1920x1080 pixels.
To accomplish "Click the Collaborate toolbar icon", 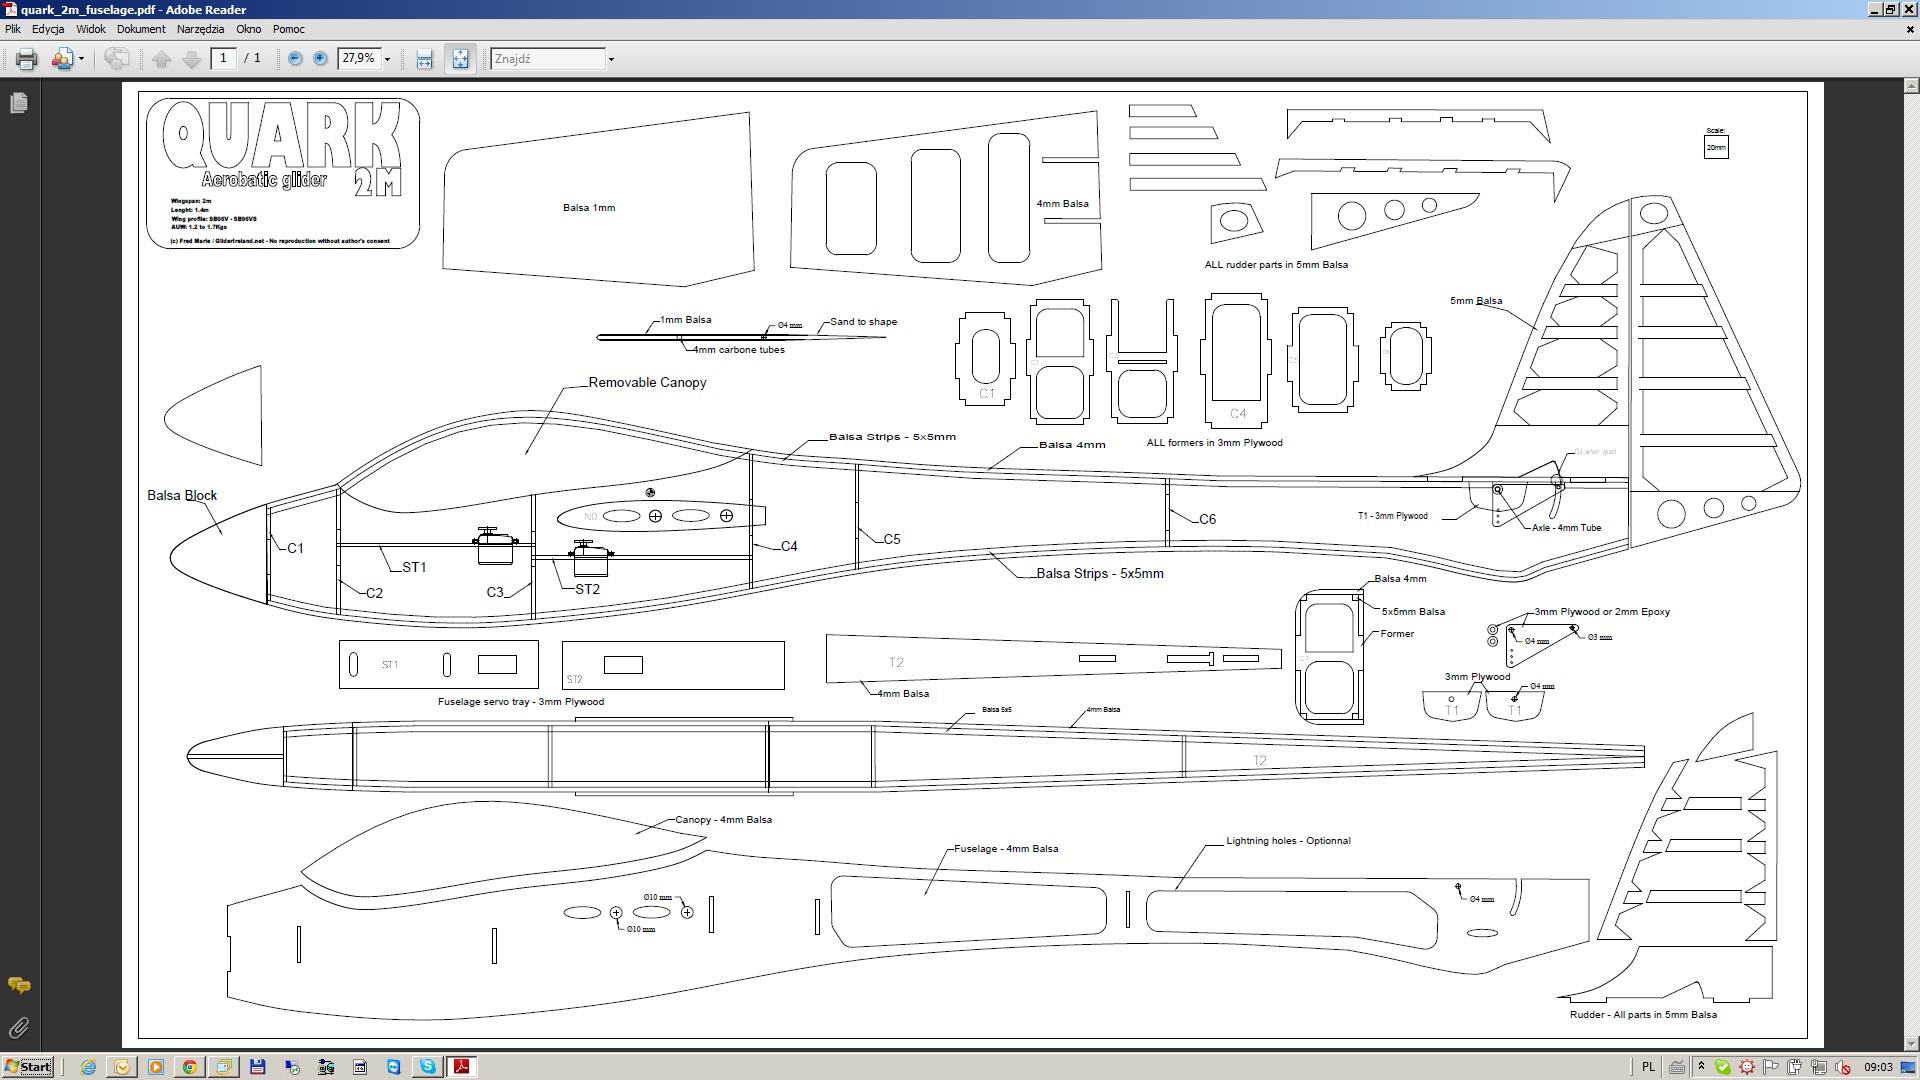I will 62,59.
